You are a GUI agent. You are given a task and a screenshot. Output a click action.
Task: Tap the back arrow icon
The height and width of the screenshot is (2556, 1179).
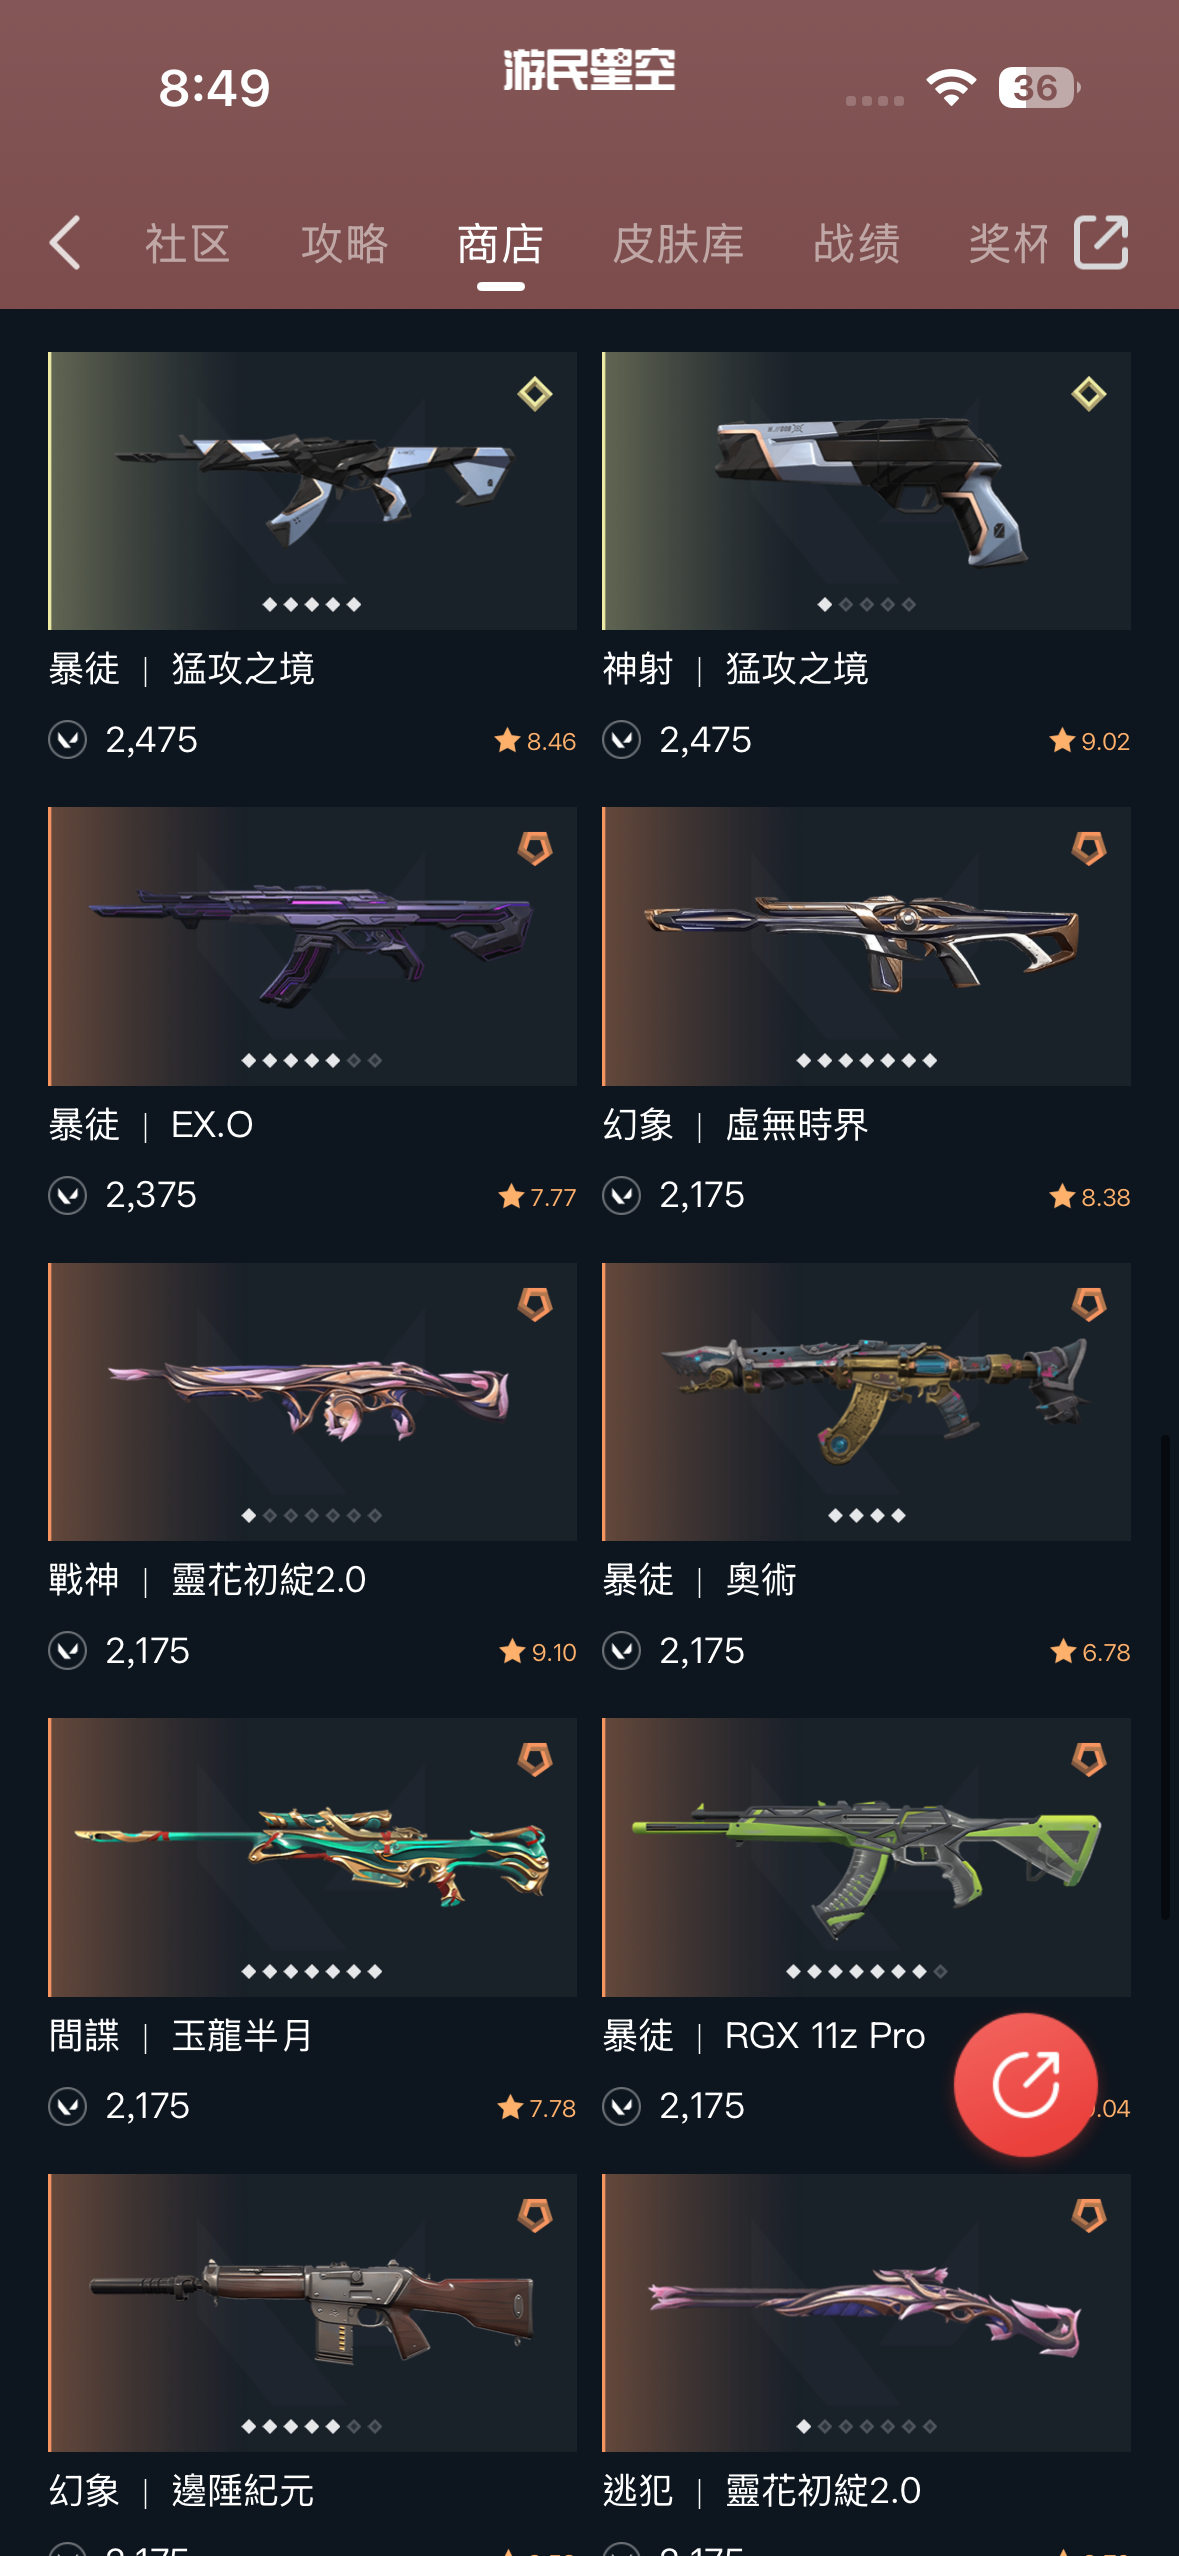[65, 243]
